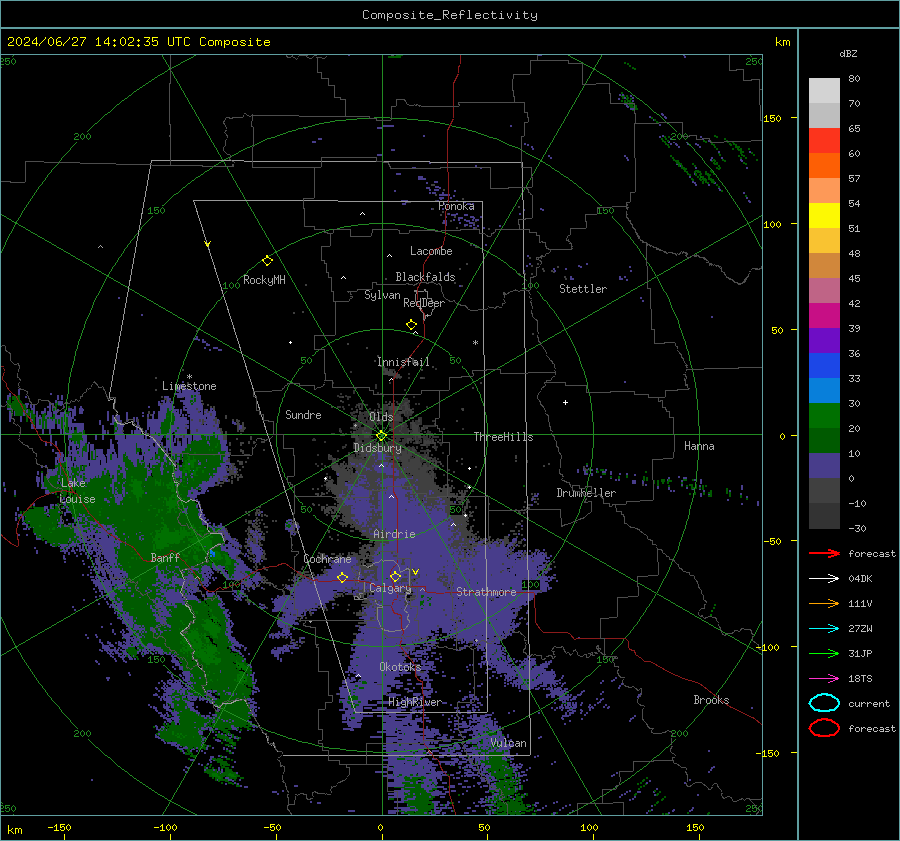Click the Okotoks map label
The width and height of the screenshot is (900, 841).
[400, 667]
